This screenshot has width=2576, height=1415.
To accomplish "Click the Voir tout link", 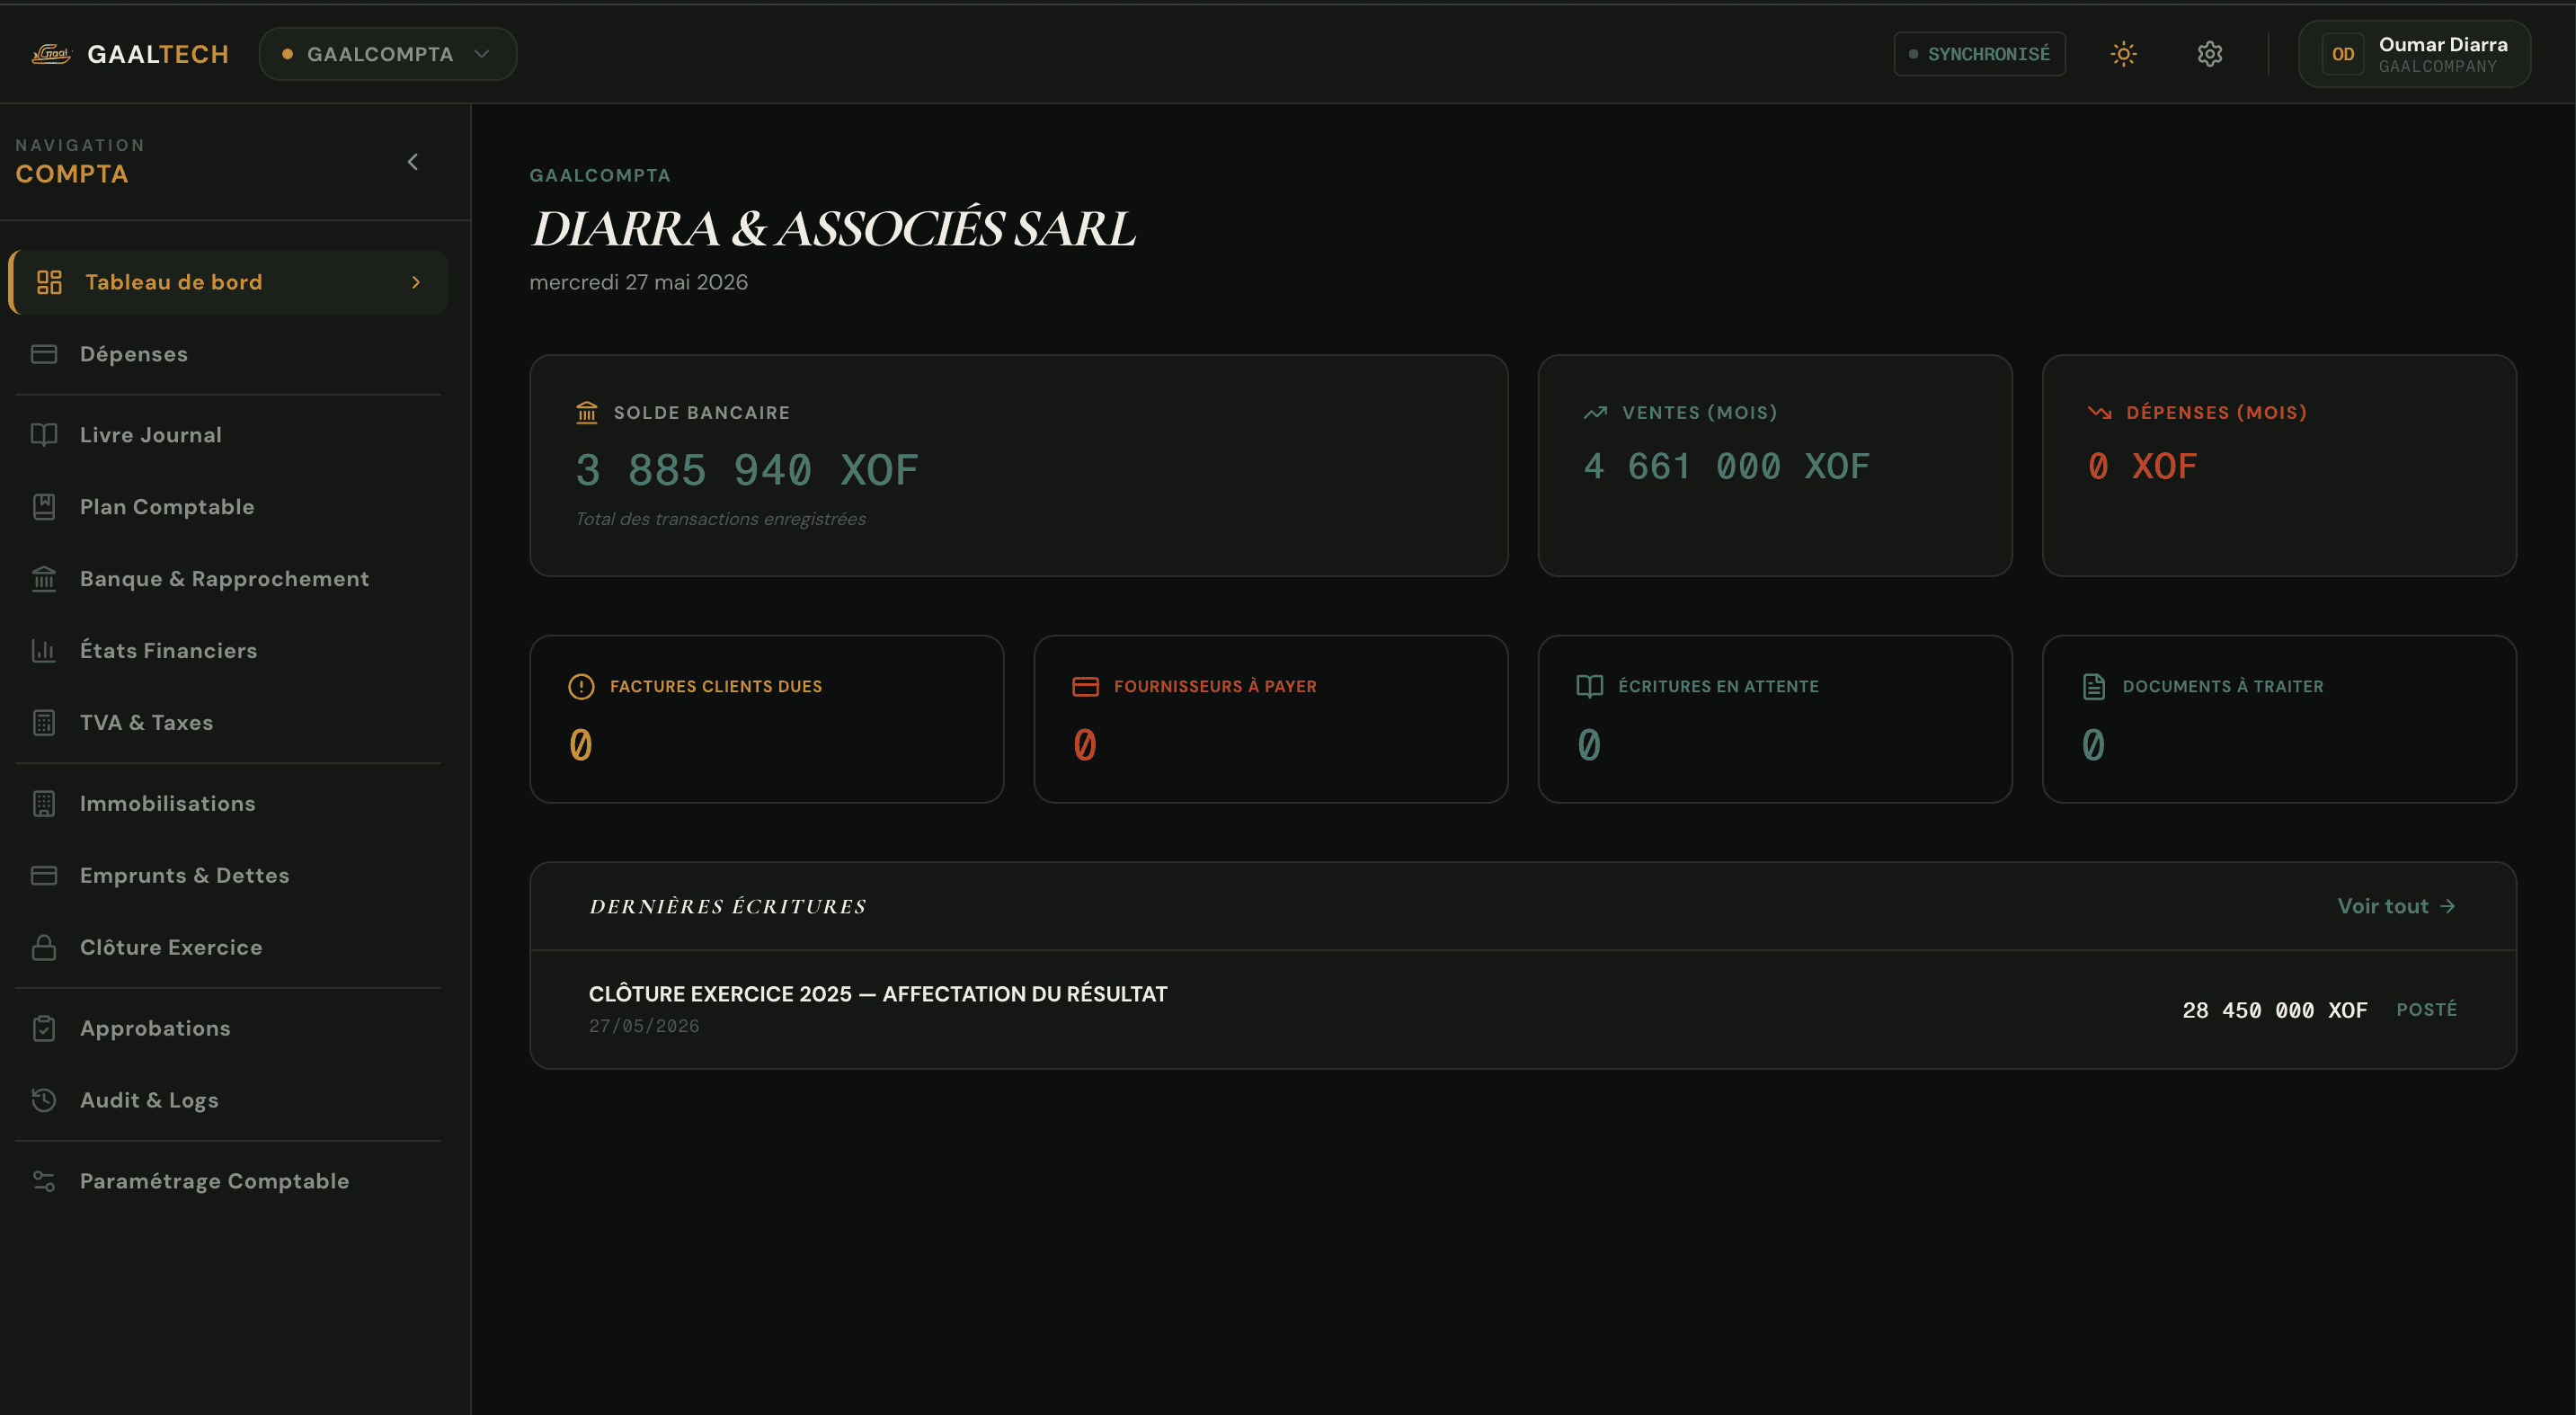I will click(x=2396, y=907).
